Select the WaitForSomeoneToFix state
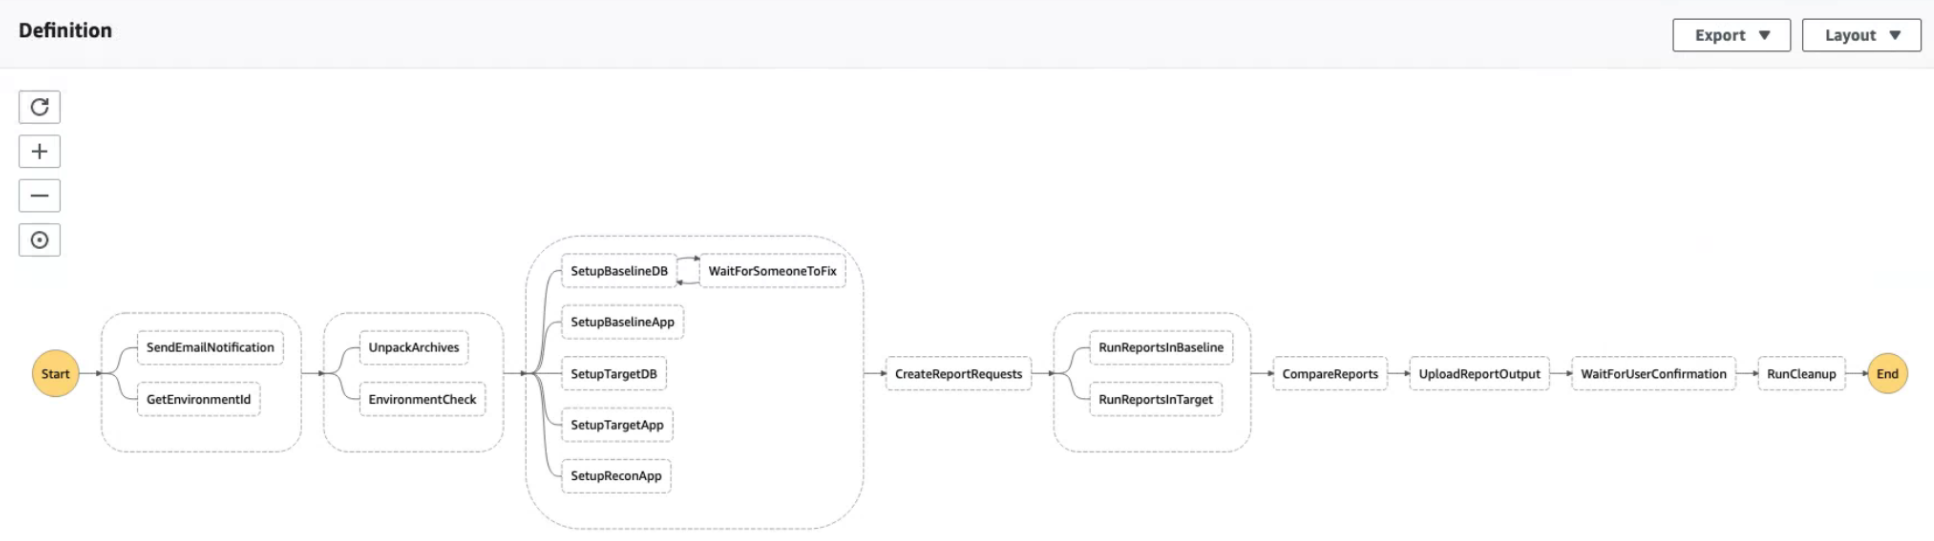Image resolution: width=1934 pixels, height=541 pixels. (x=772, y=271)
